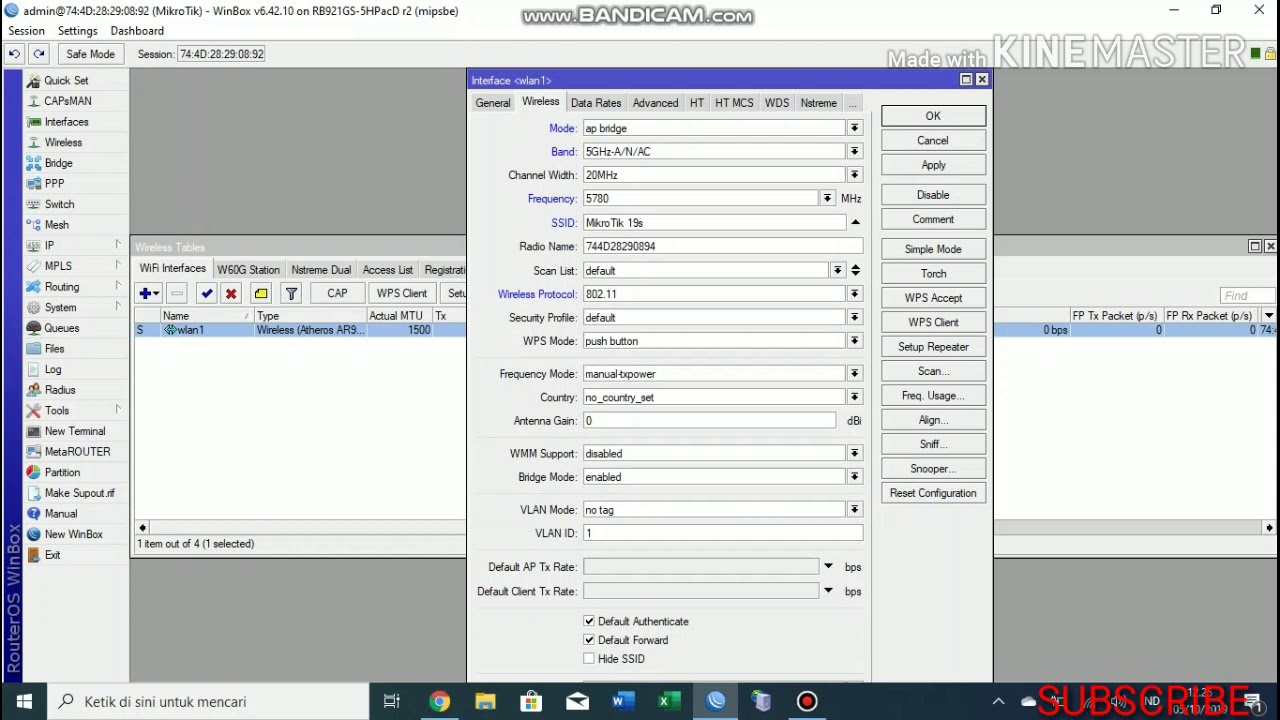Viewport: 1280px width, 720px height.
Task: Expand the Default AP Tx Rate field
Action: 828,567
